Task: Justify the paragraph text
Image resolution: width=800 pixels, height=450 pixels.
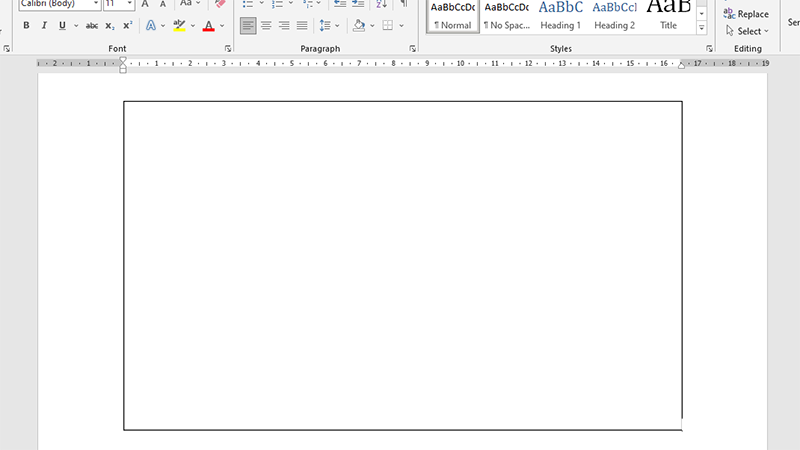Action: (302, 26)
